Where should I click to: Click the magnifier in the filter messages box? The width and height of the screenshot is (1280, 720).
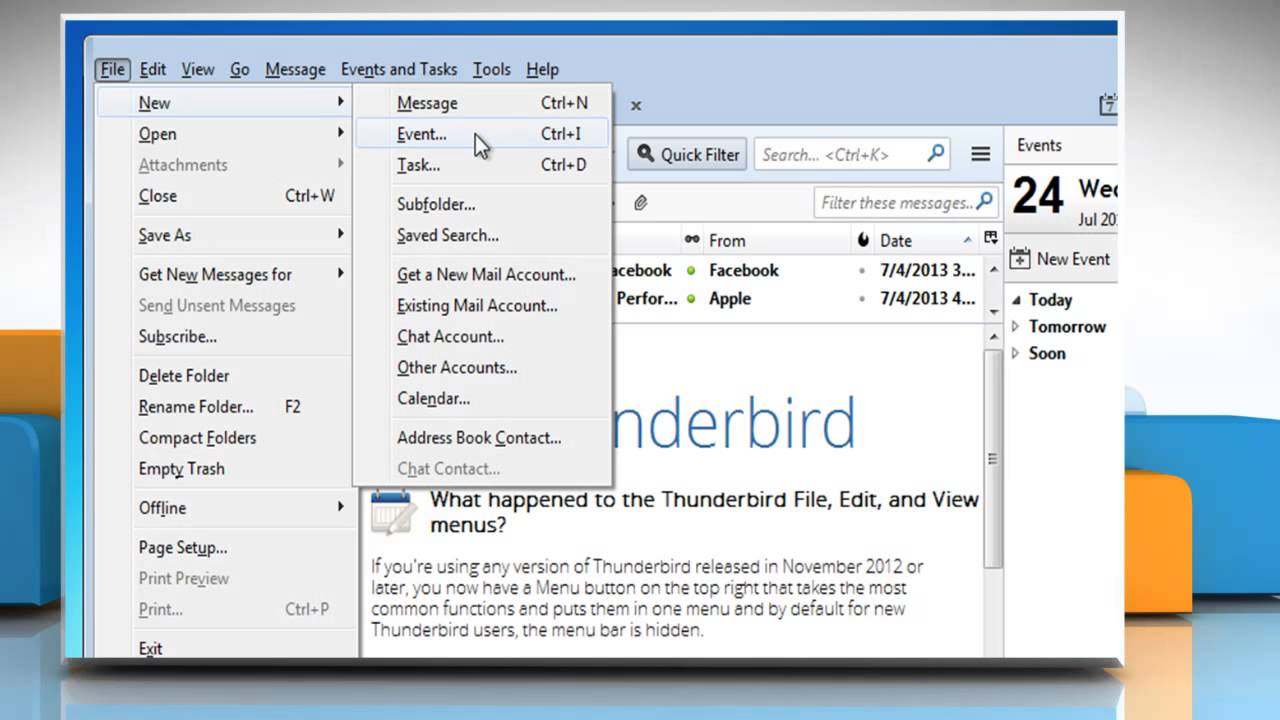coord(985,202)
